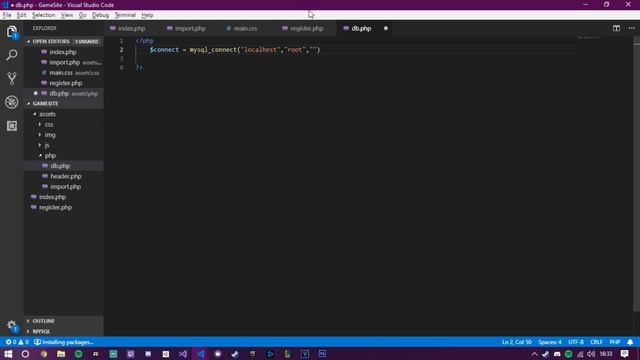Open File Explorer from the taskbar

point(61,354)
